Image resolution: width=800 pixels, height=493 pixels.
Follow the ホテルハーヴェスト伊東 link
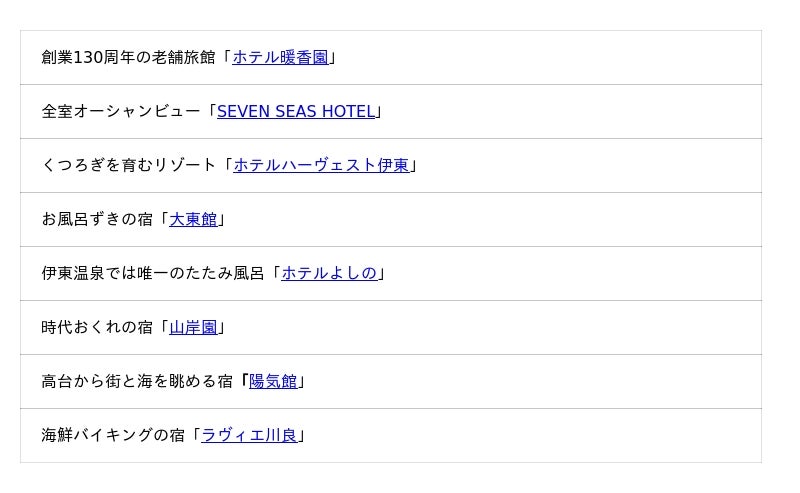[321, 166]
